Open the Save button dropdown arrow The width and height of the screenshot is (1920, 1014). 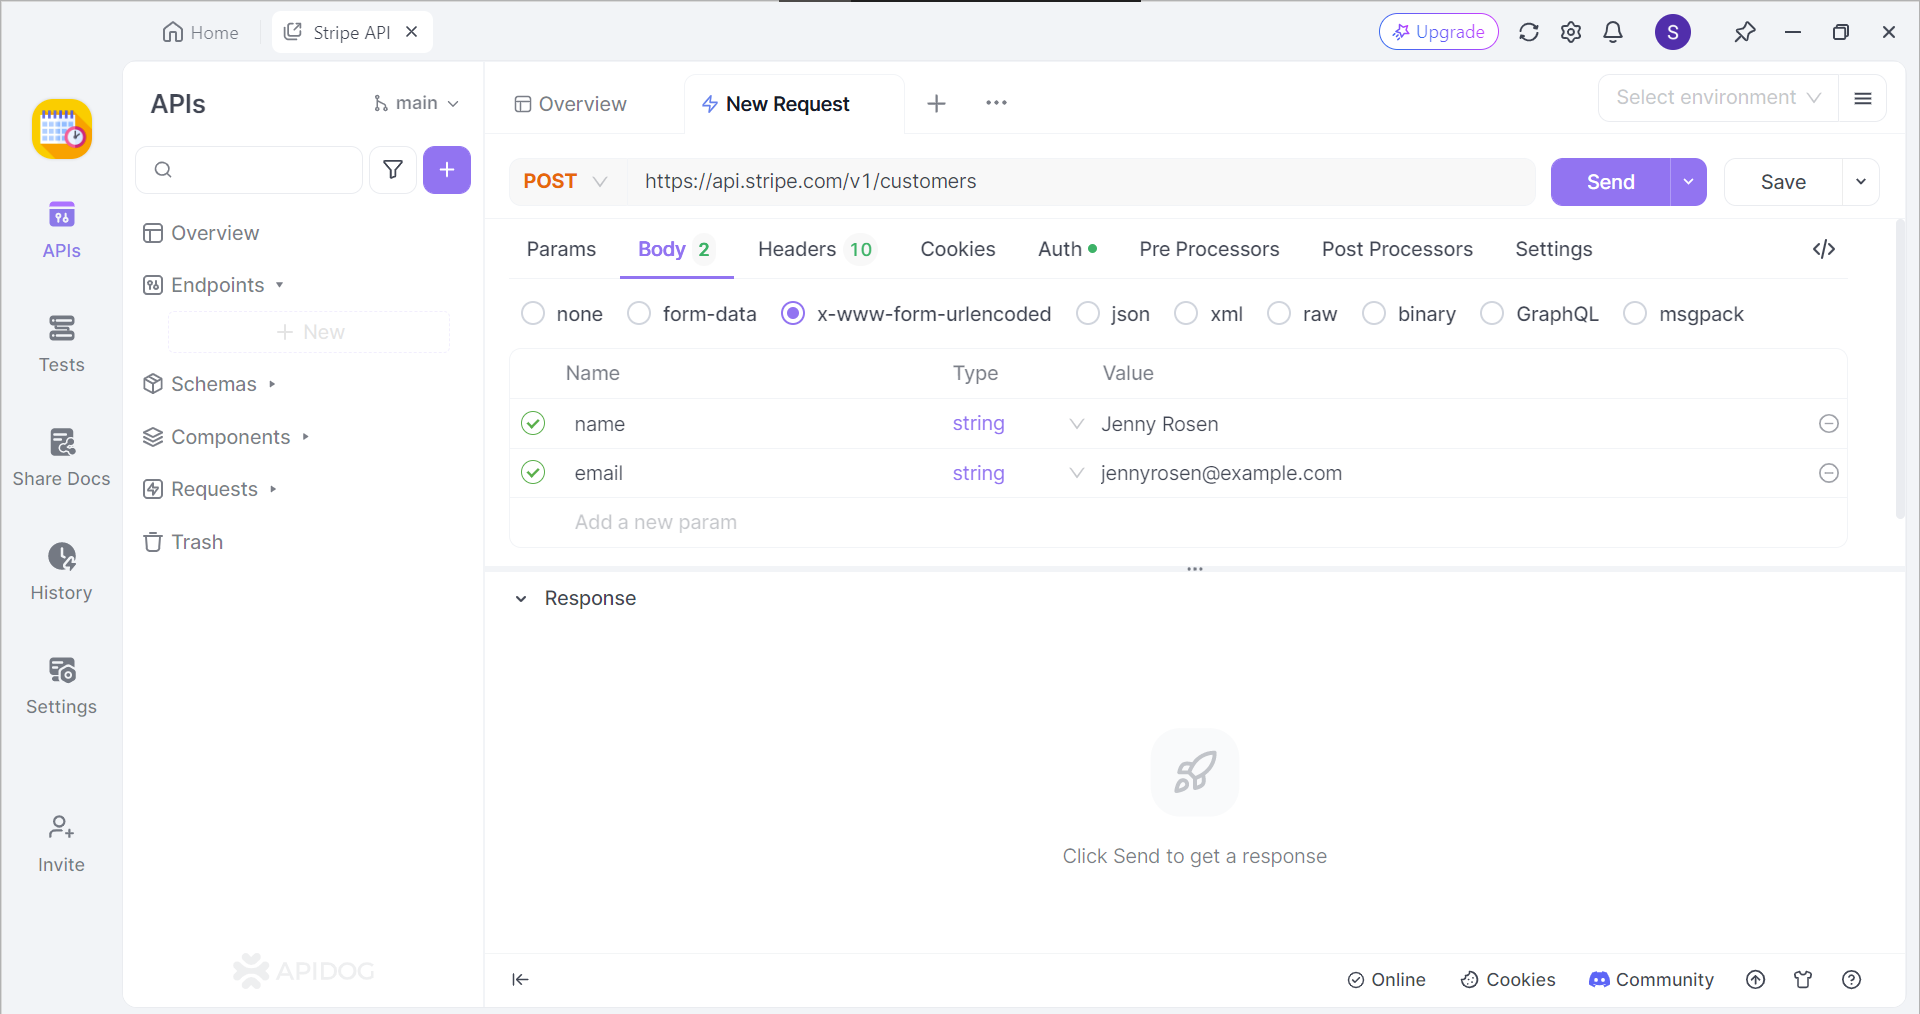click(1861, 182)
